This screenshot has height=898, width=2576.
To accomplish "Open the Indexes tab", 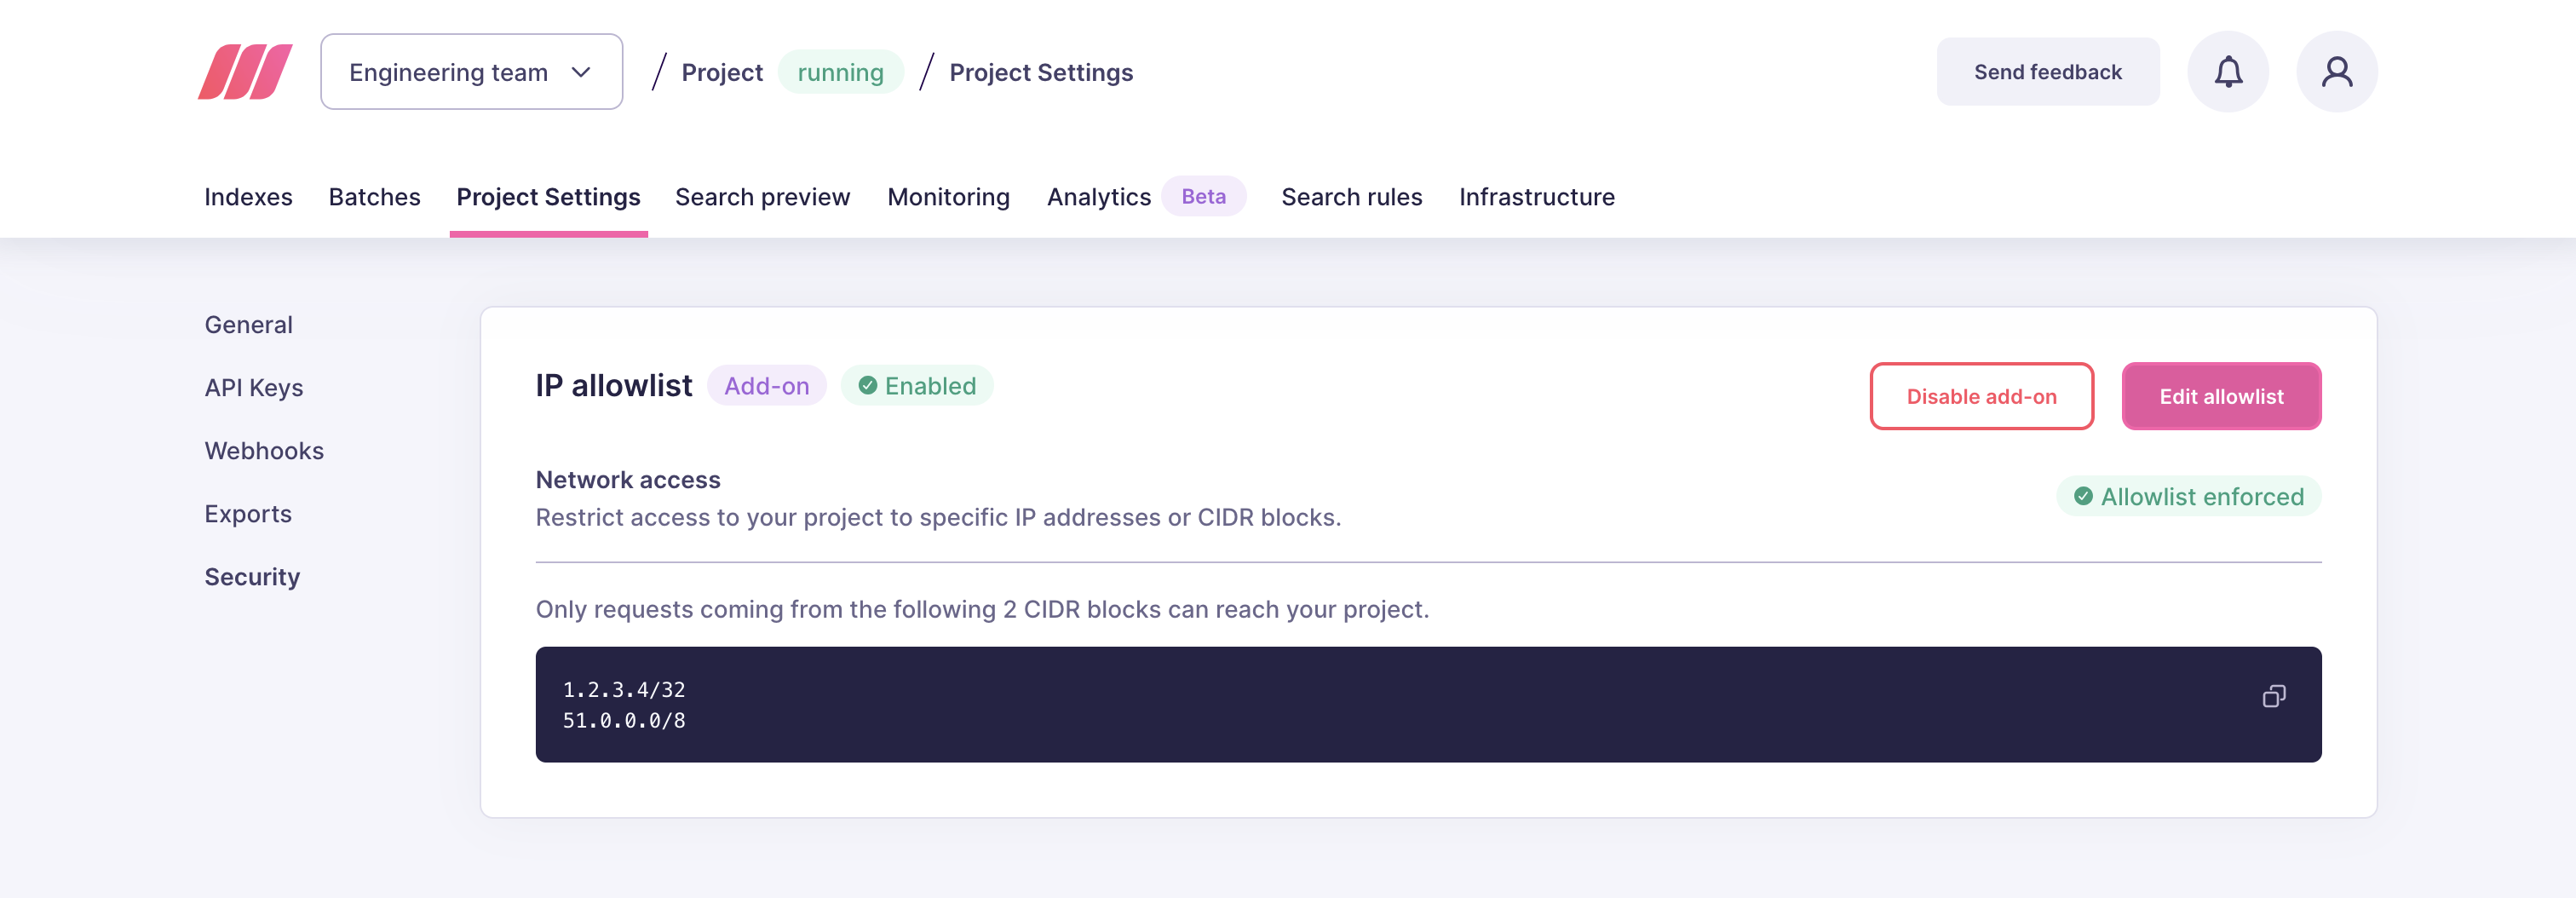I will point(248,197).
